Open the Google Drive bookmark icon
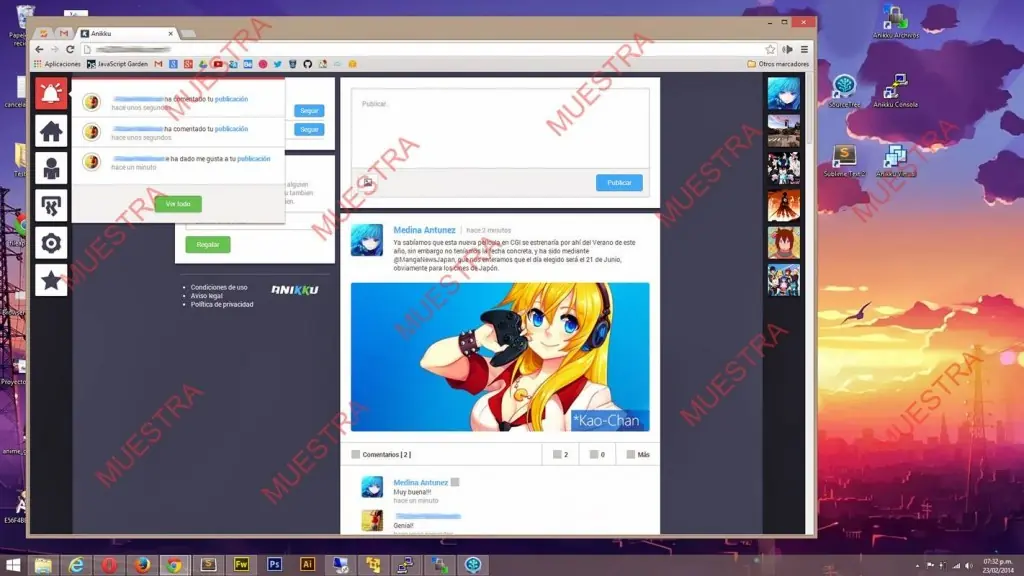1024x576 pixels. tap(203, 64)
